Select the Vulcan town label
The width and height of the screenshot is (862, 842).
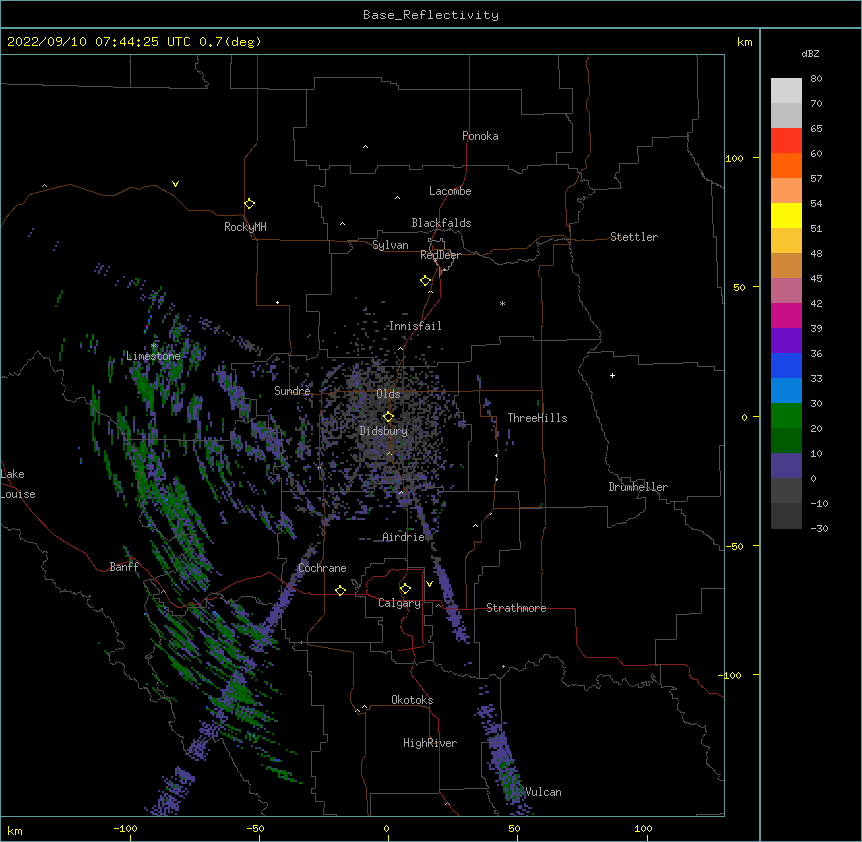[x=543, y=792]
